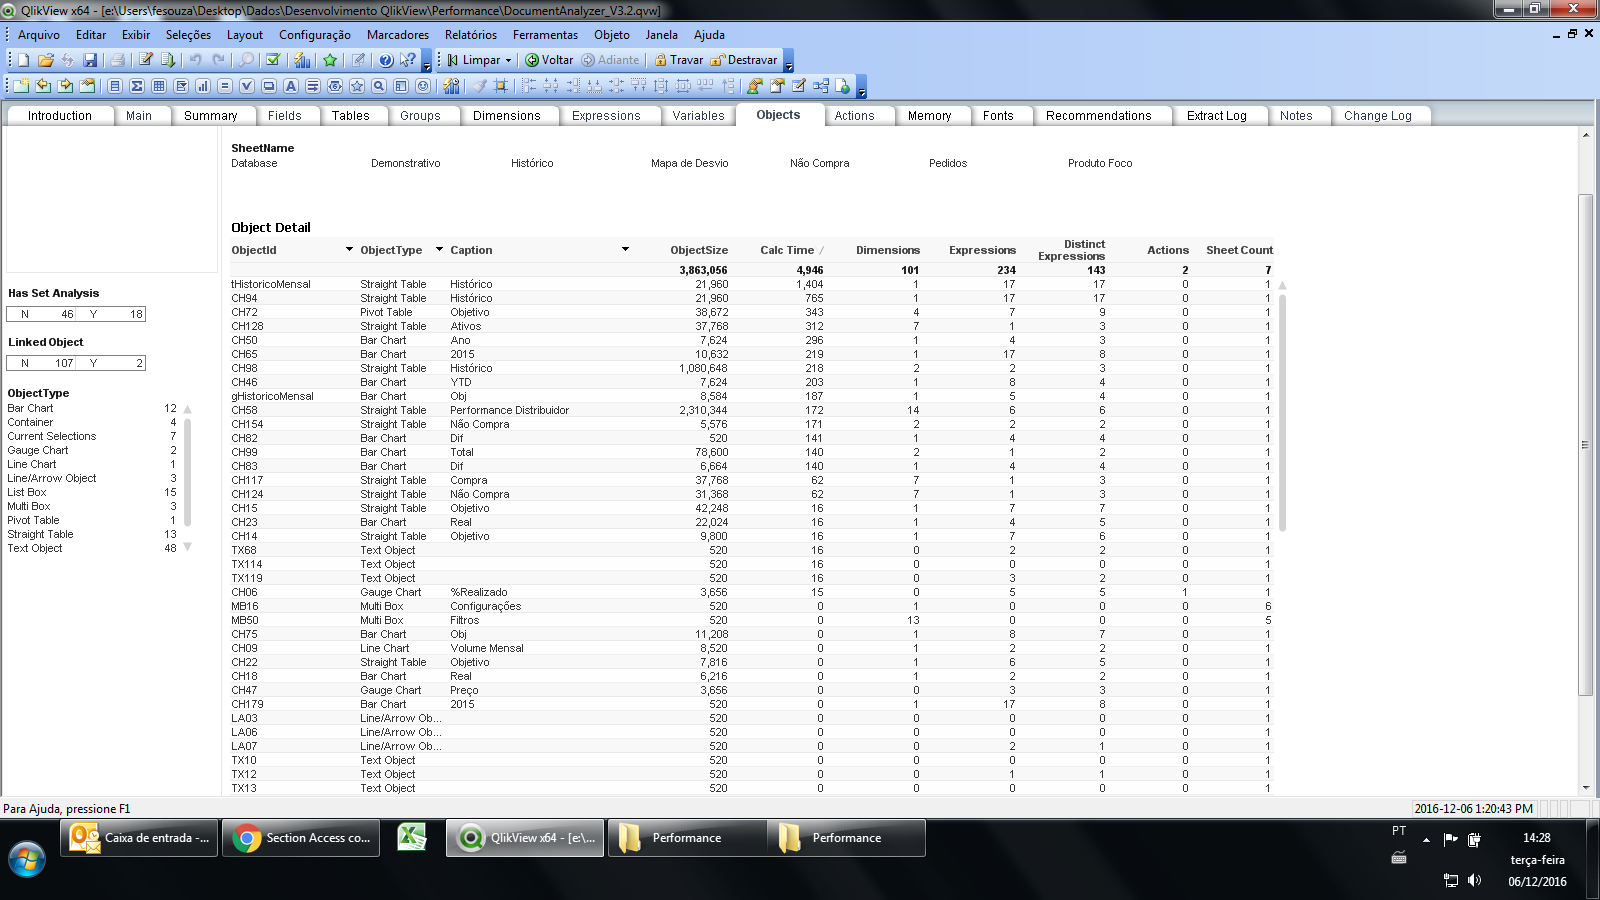
Task: Click the main vertical scrollbar thumb
Action: (x=1585, y=445)
